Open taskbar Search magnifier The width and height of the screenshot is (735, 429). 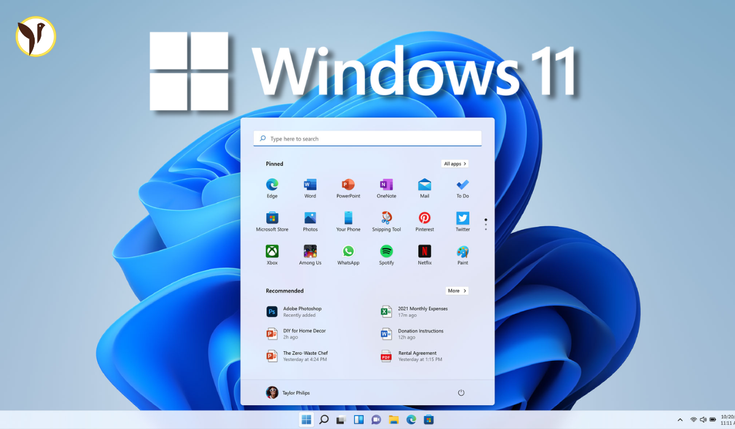[323, 420]
